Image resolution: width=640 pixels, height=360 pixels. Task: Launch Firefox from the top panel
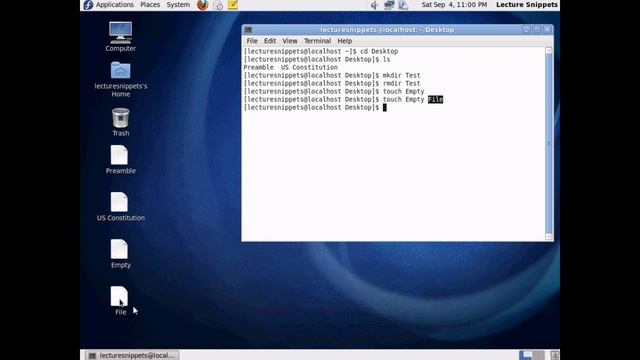coord(202,5)
